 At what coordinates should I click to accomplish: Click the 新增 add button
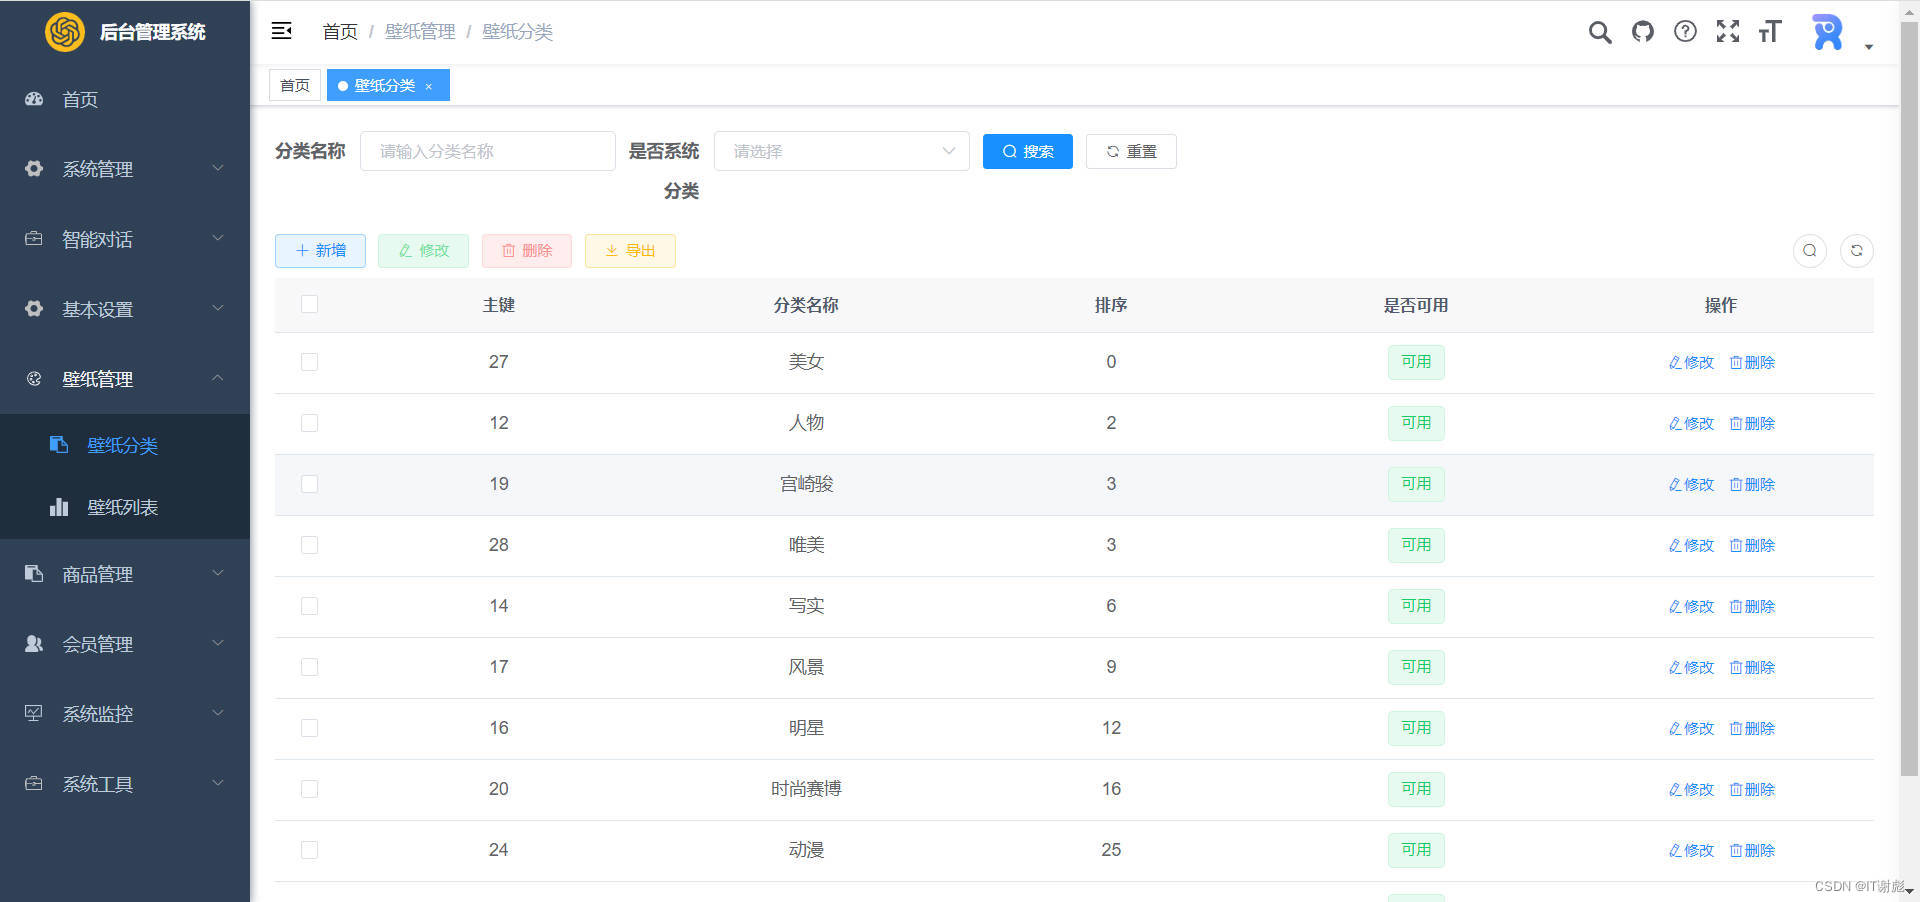click(320, 250)
